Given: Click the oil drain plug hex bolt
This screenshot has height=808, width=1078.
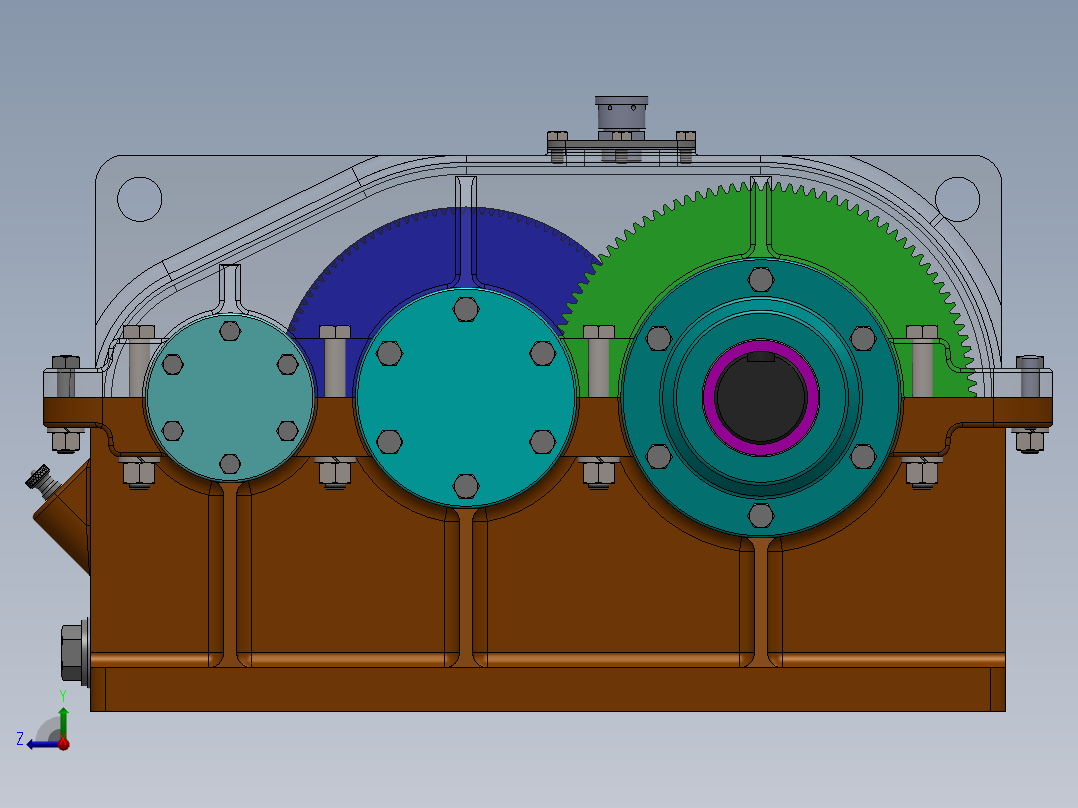Looking at the screenshot, I should point(74,650).
